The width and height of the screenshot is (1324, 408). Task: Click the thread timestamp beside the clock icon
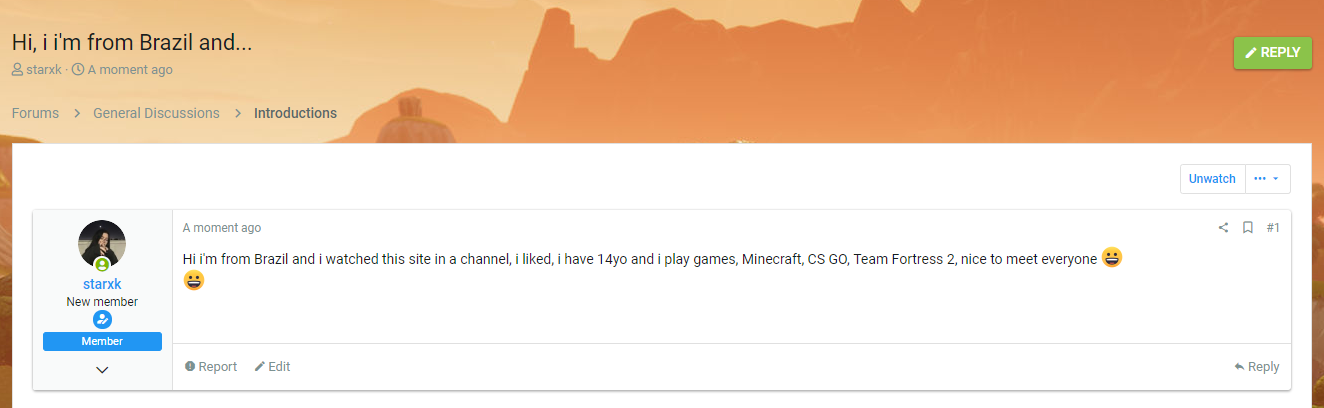[x=130, y=70]
